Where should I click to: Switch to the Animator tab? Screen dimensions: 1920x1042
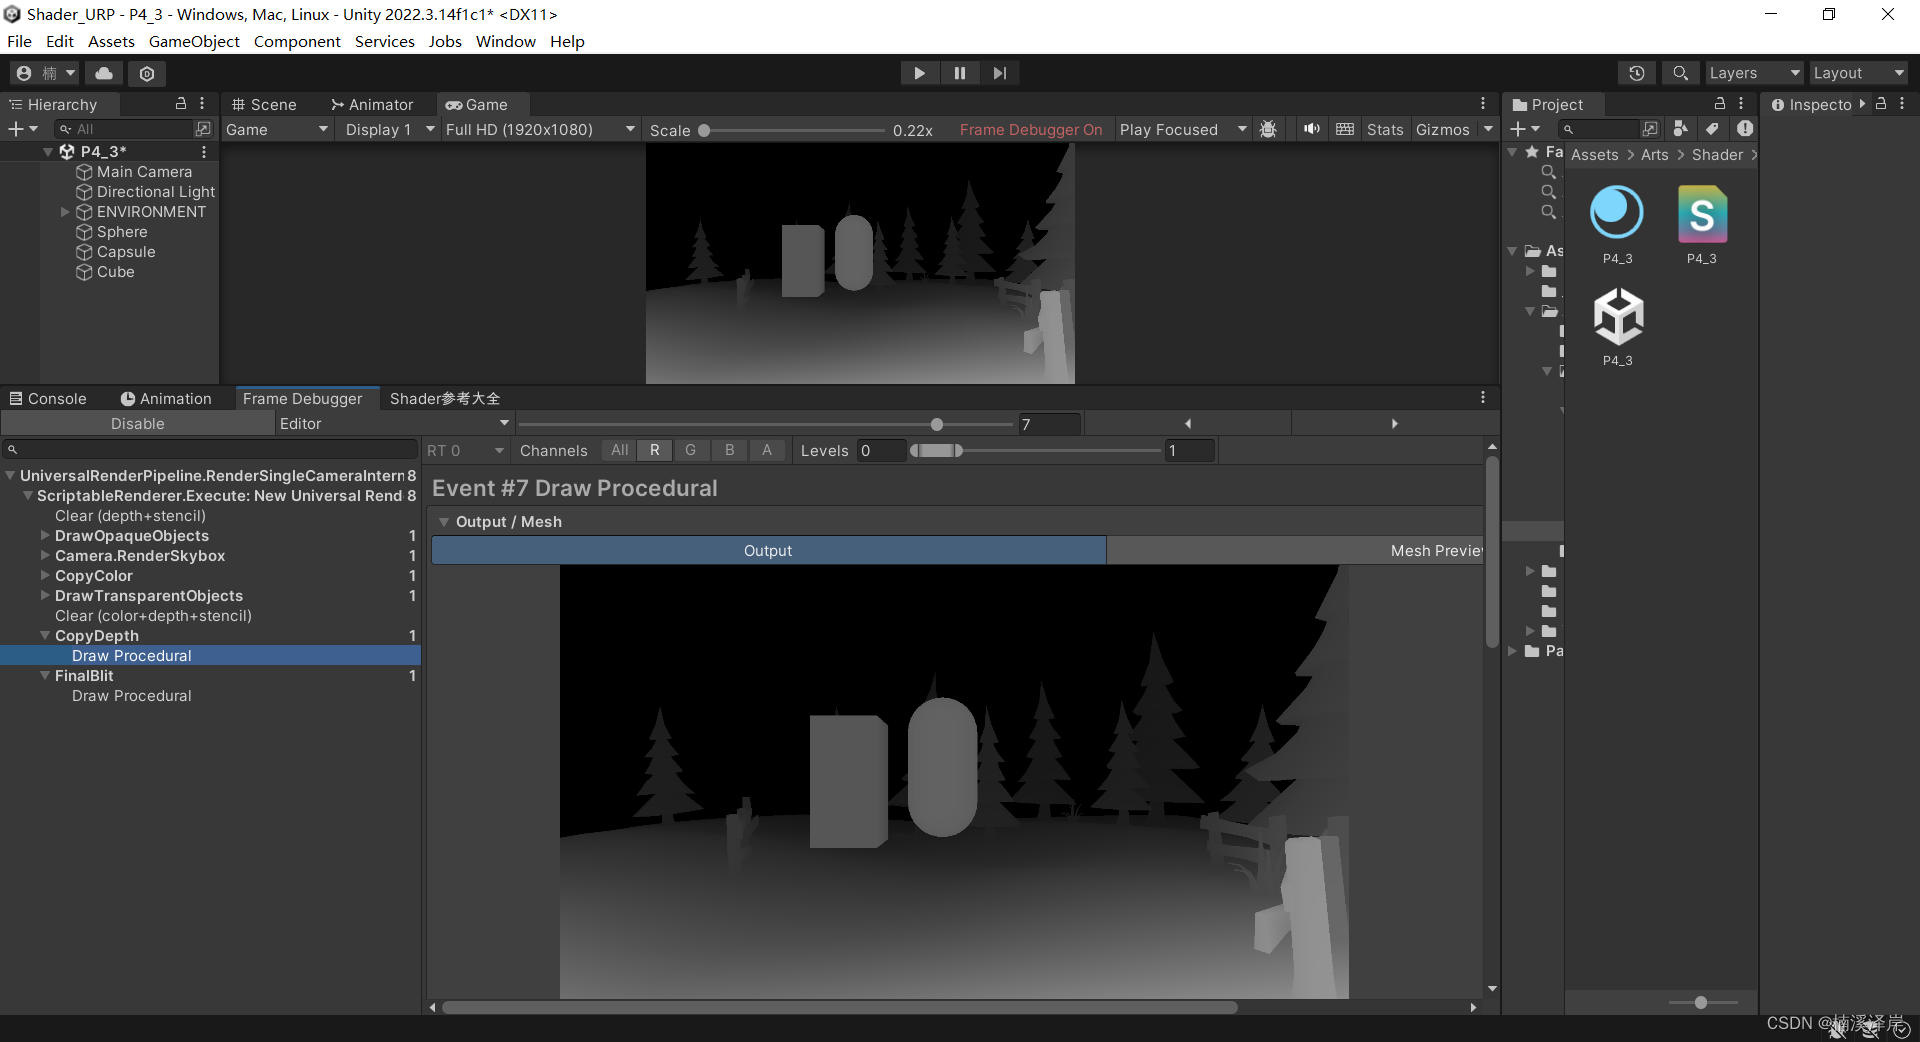point(372,104)
